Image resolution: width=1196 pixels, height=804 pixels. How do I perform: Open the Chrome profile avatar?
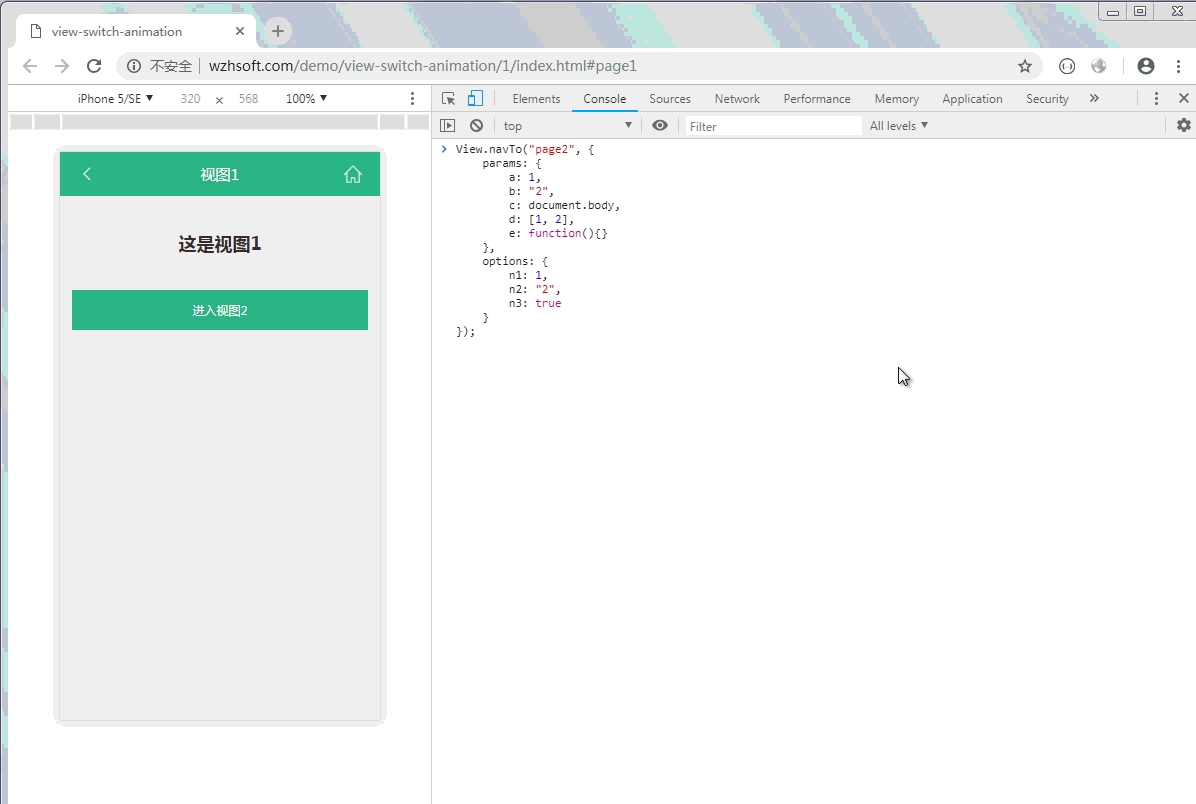click(x=1146, y=66)
